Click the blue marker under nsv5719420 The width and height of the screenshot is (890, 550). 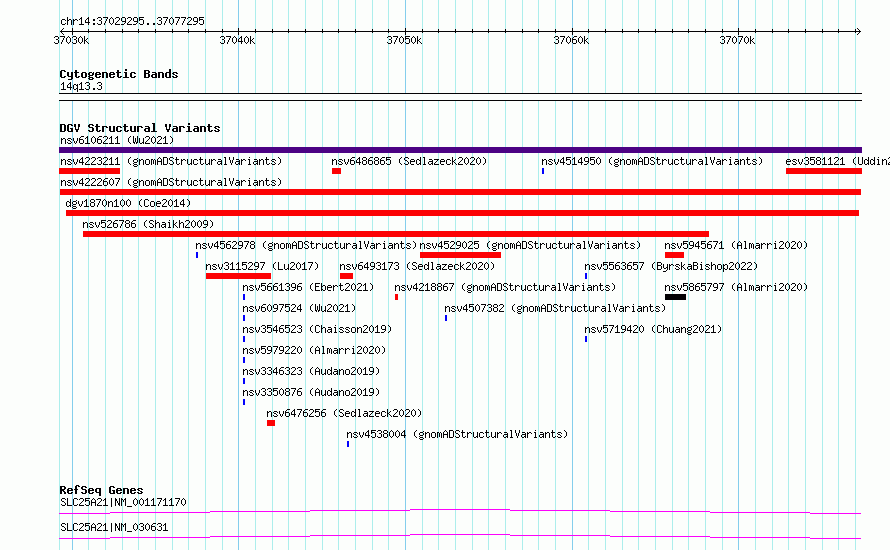(x=586, y=339)
